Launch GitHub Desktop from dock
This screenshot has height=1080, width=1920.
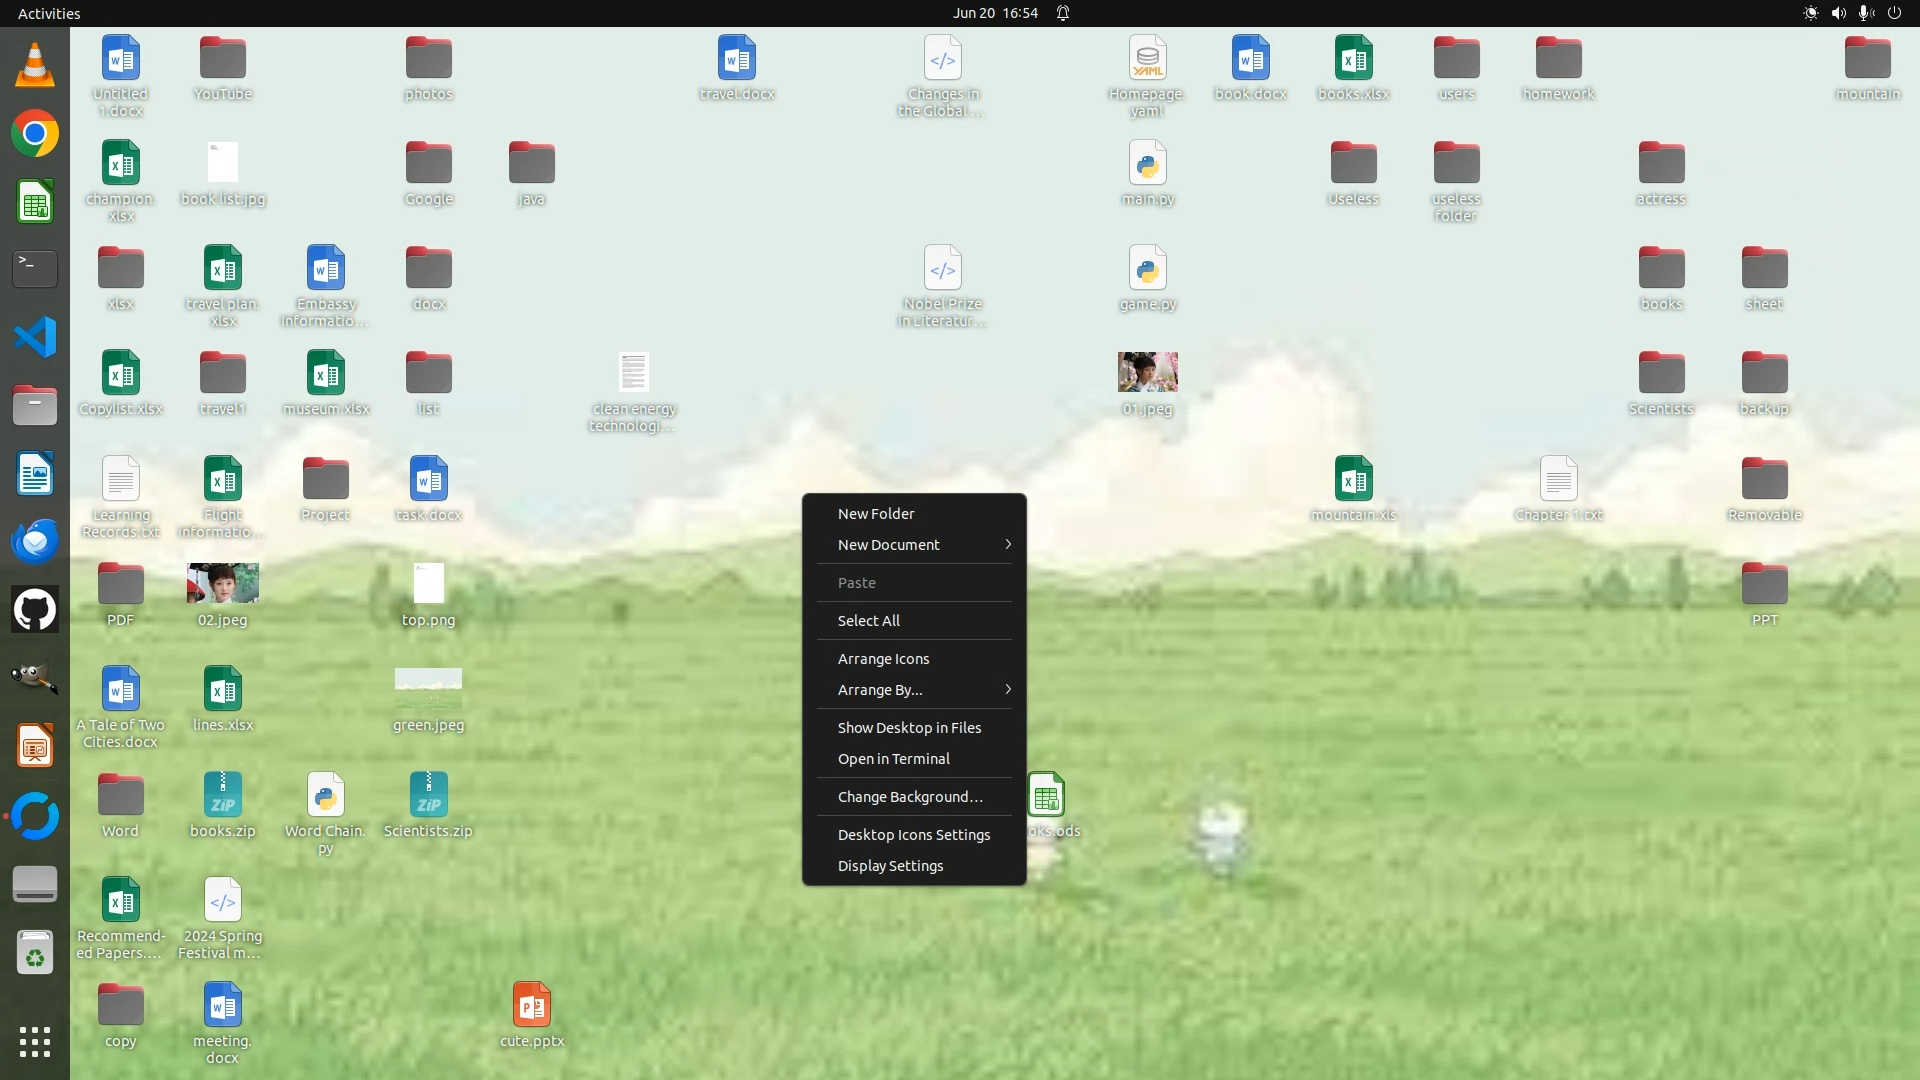pyautogui.click(x=35, y=609)
